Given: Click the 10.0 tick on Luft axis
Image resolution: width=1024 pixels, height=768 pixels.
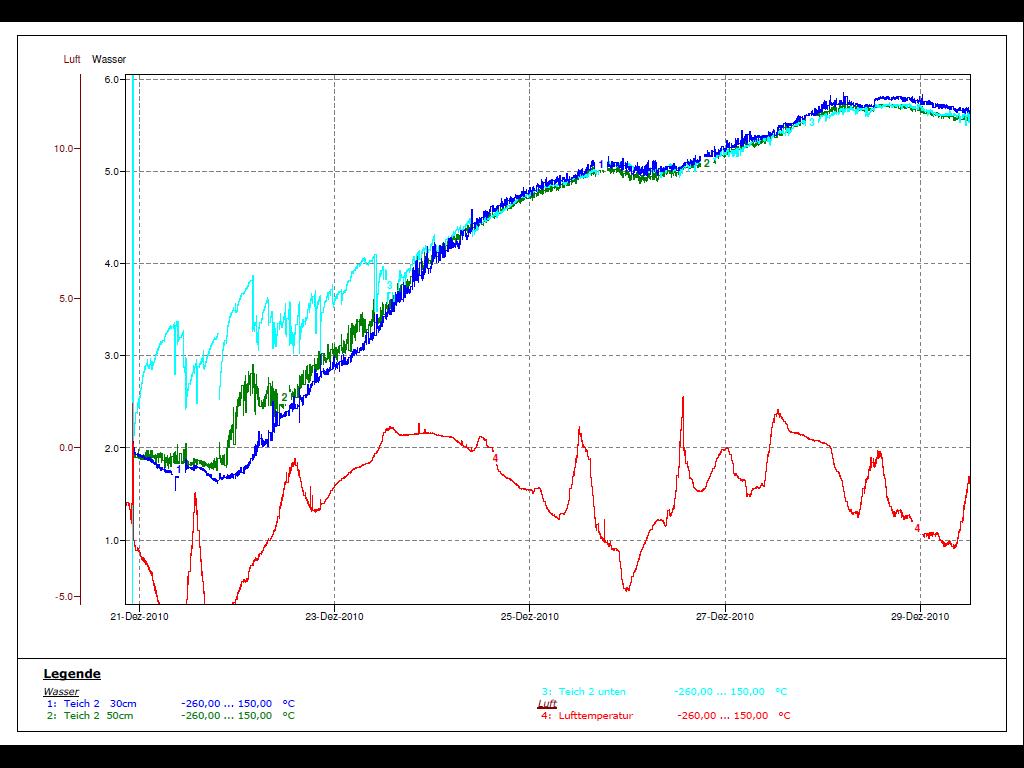Looking at the screenshot, I should [65, 148].
